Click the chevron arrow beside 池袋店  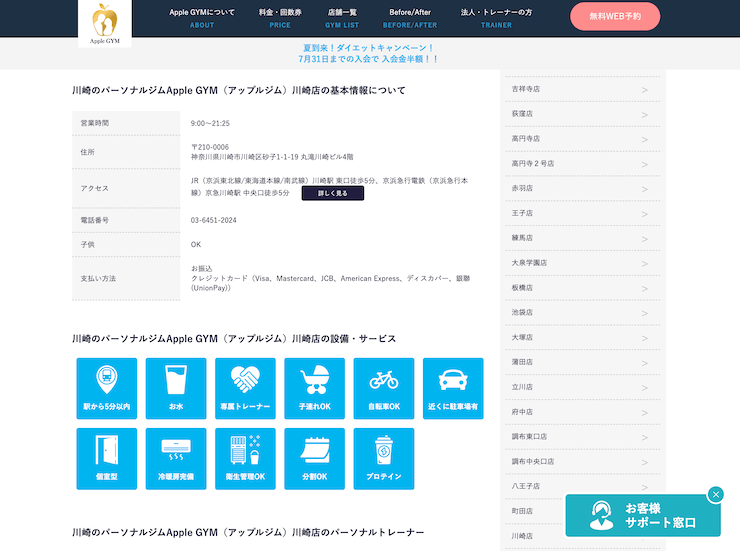coord(645,313)
